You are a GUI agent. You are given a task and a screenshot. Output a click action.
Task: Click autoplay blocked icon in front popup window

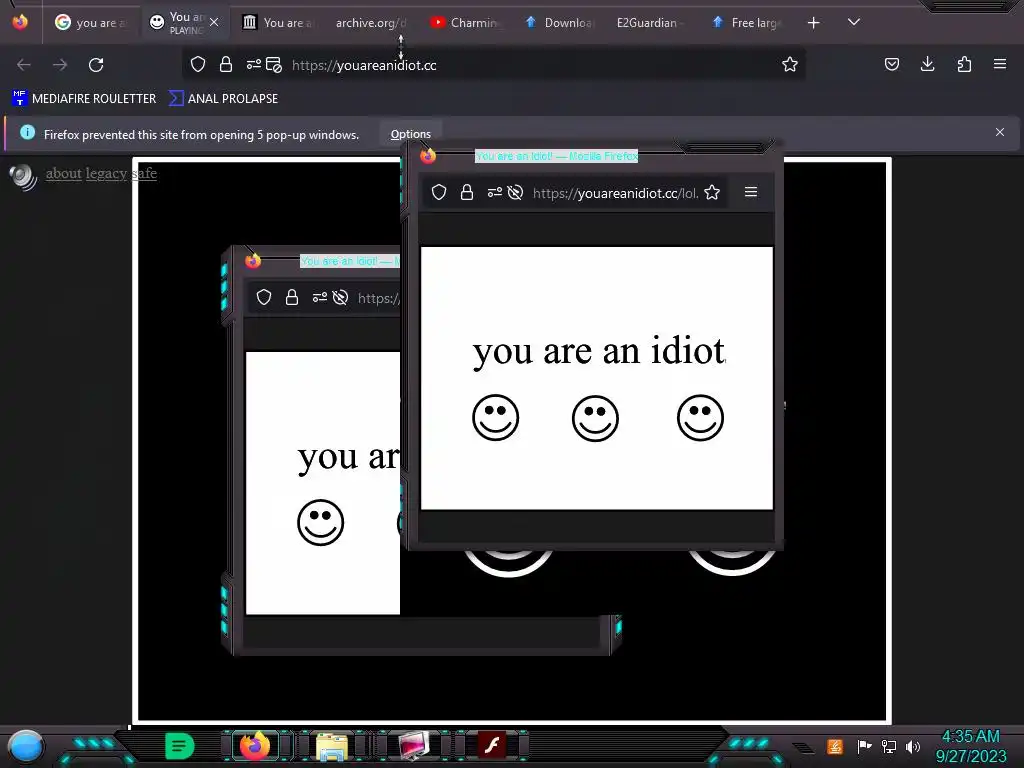(515, 192)
